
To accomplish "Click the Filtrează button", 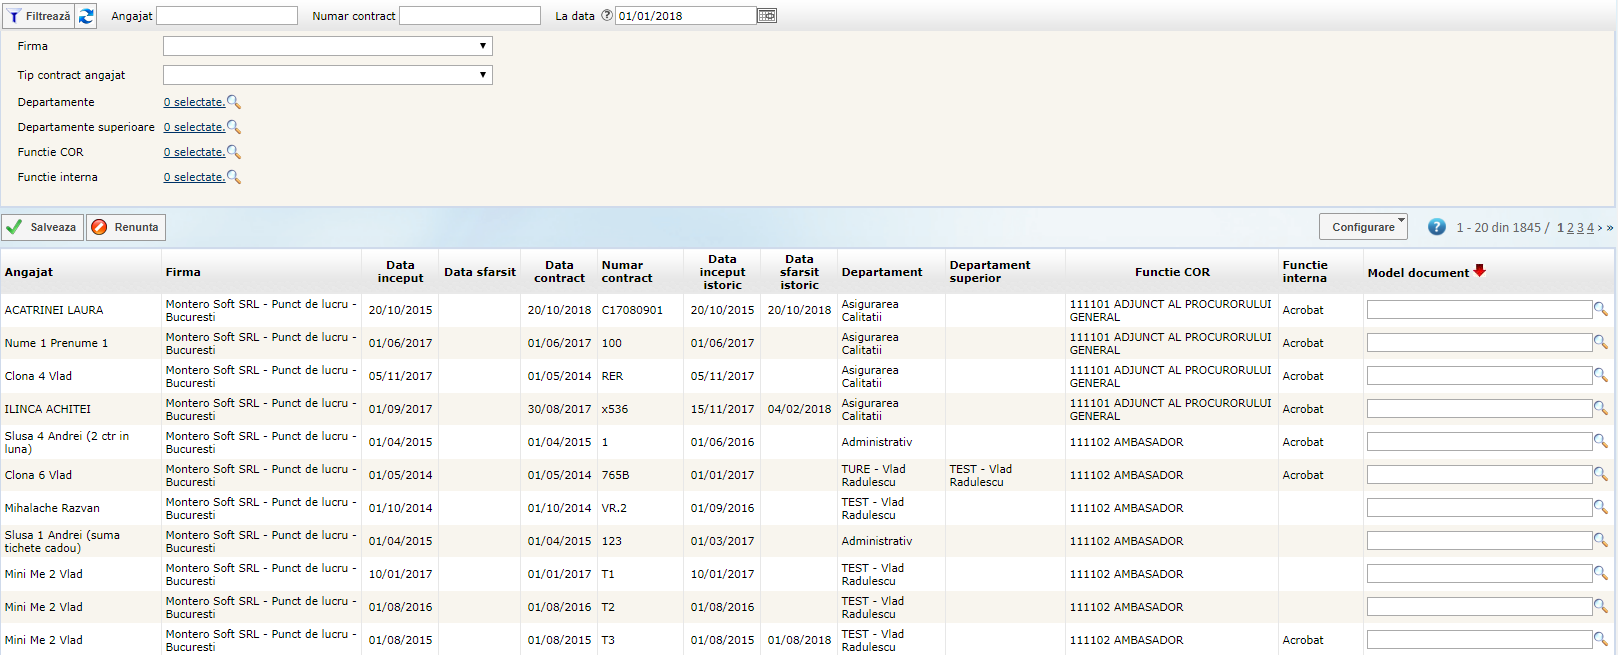I will point(39,16).
